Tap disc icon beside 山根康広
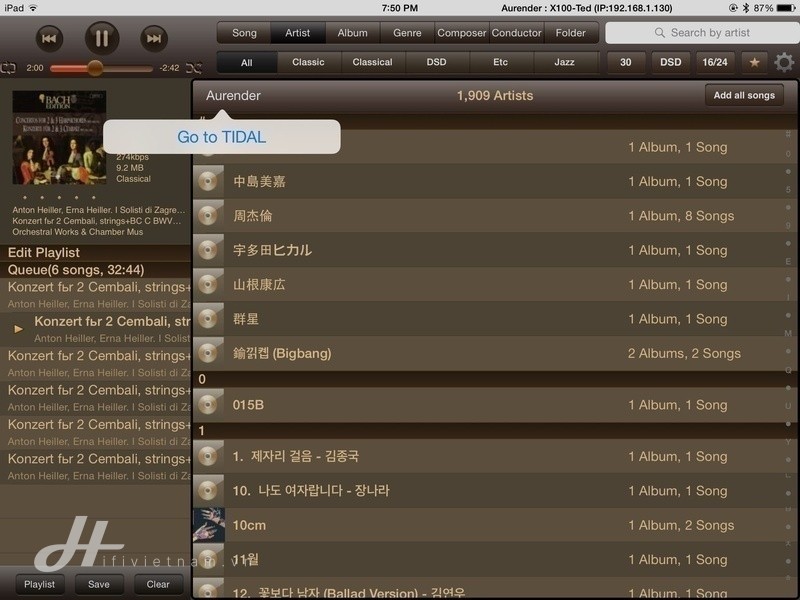Image resolution: width=800 pixels, height=600 pixels. coord(208,285)
